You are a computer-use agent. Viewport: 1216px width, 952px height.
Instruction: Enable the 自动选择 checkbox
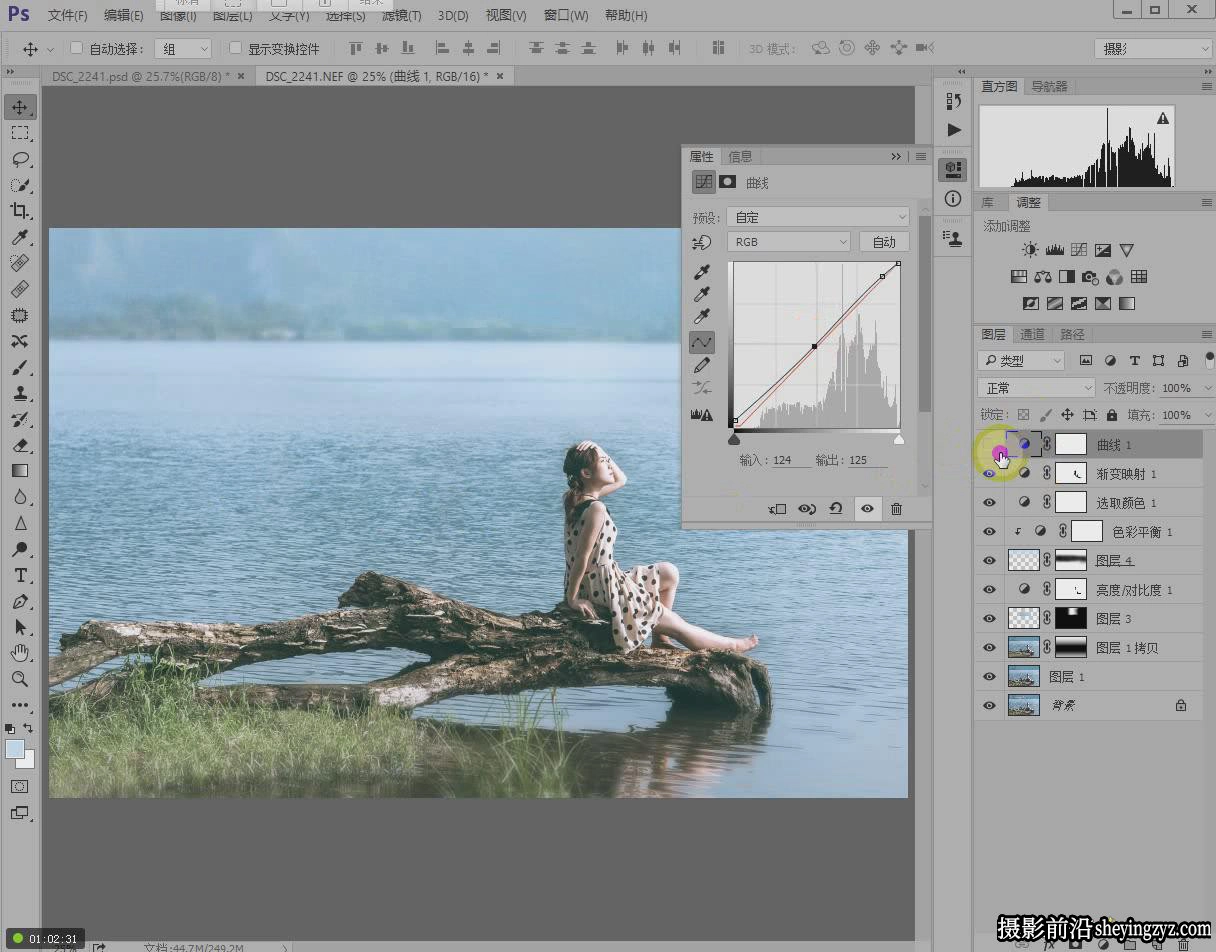[76, 48]
